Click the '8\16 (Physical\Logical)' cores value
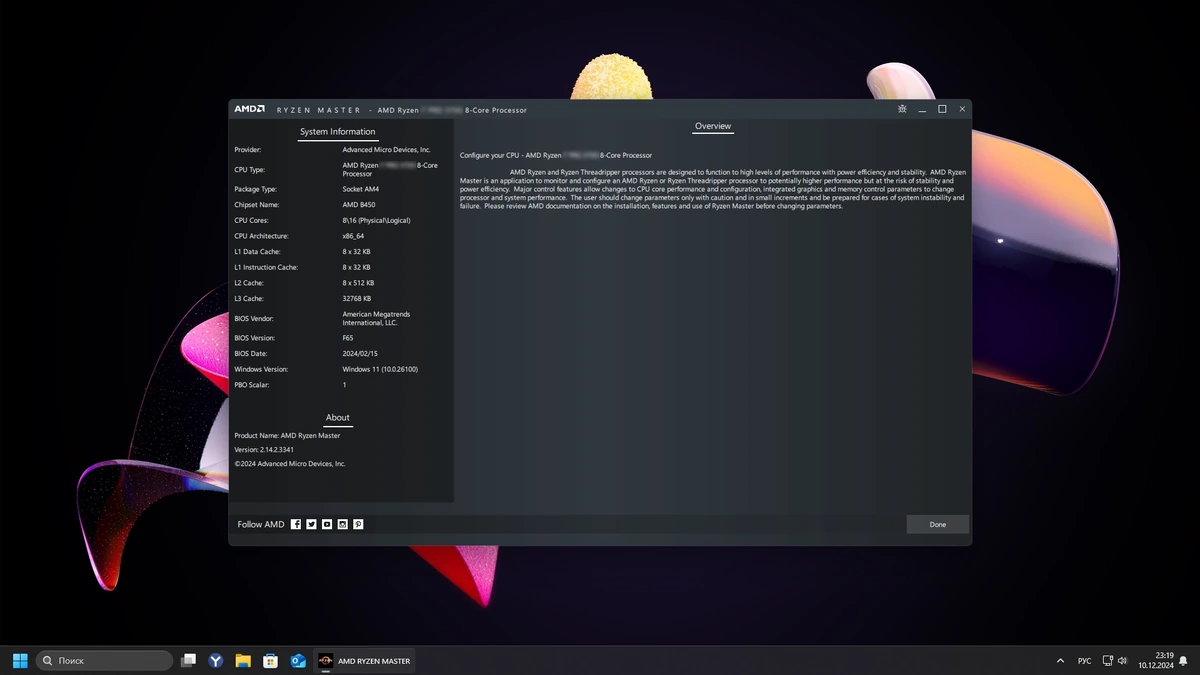 pos(376,220)
